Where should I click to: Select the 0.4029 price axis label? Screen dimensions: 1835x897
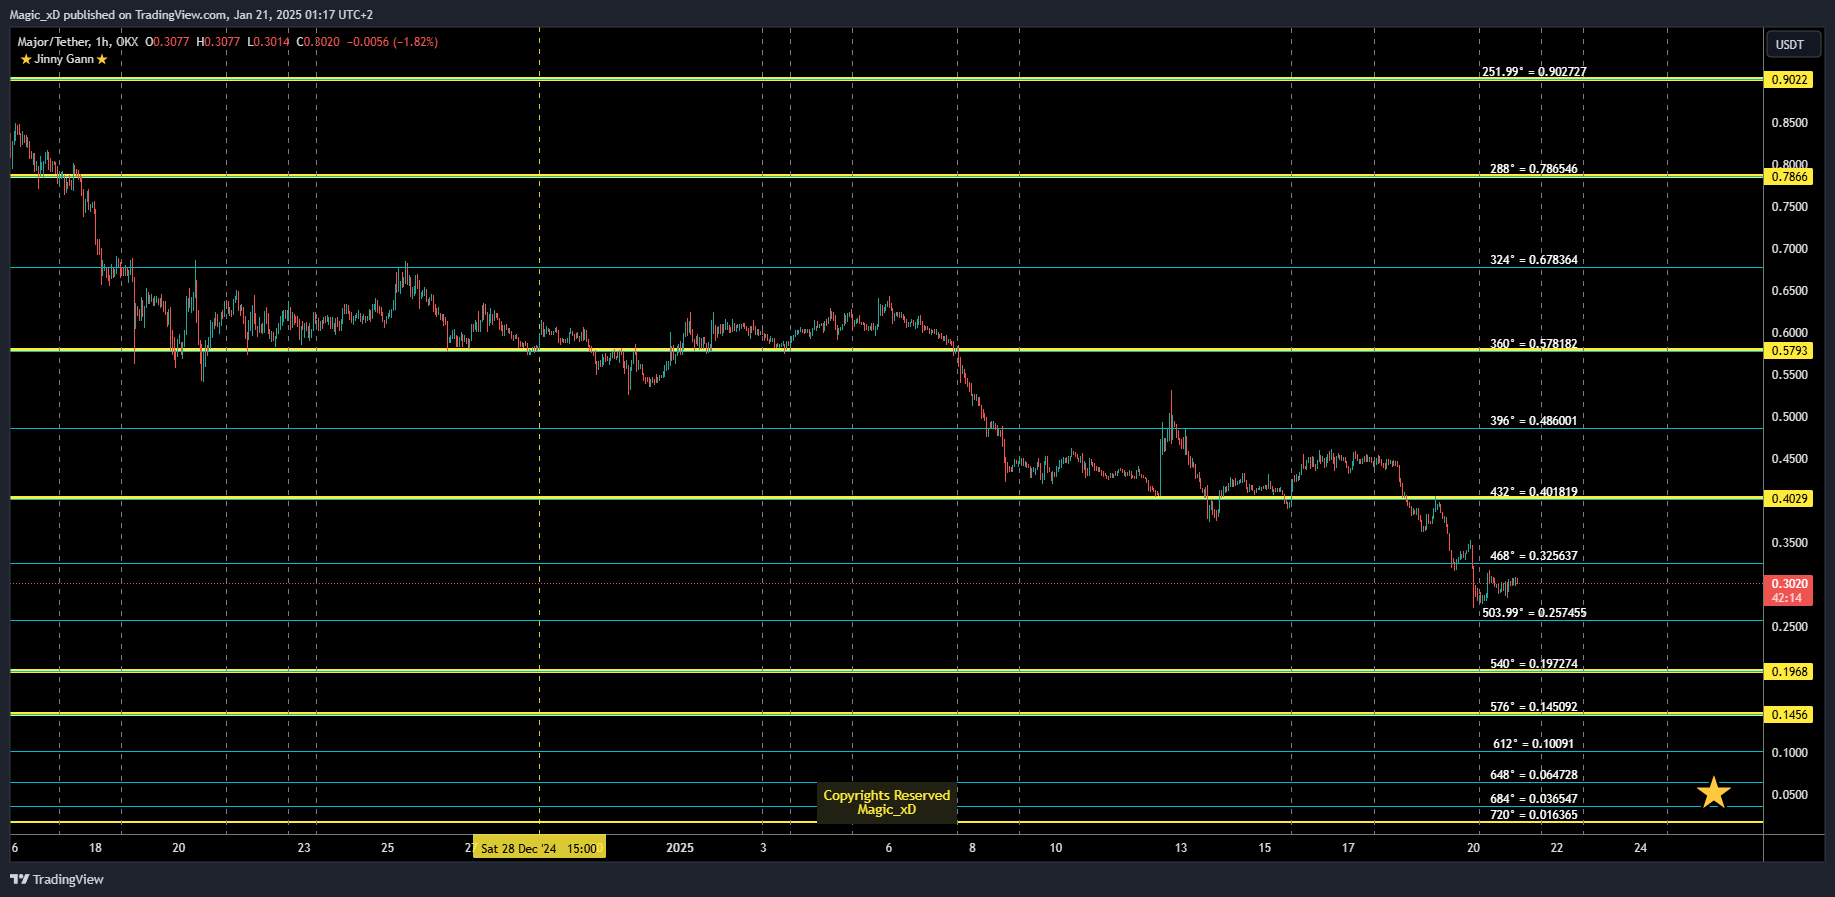1789,499
